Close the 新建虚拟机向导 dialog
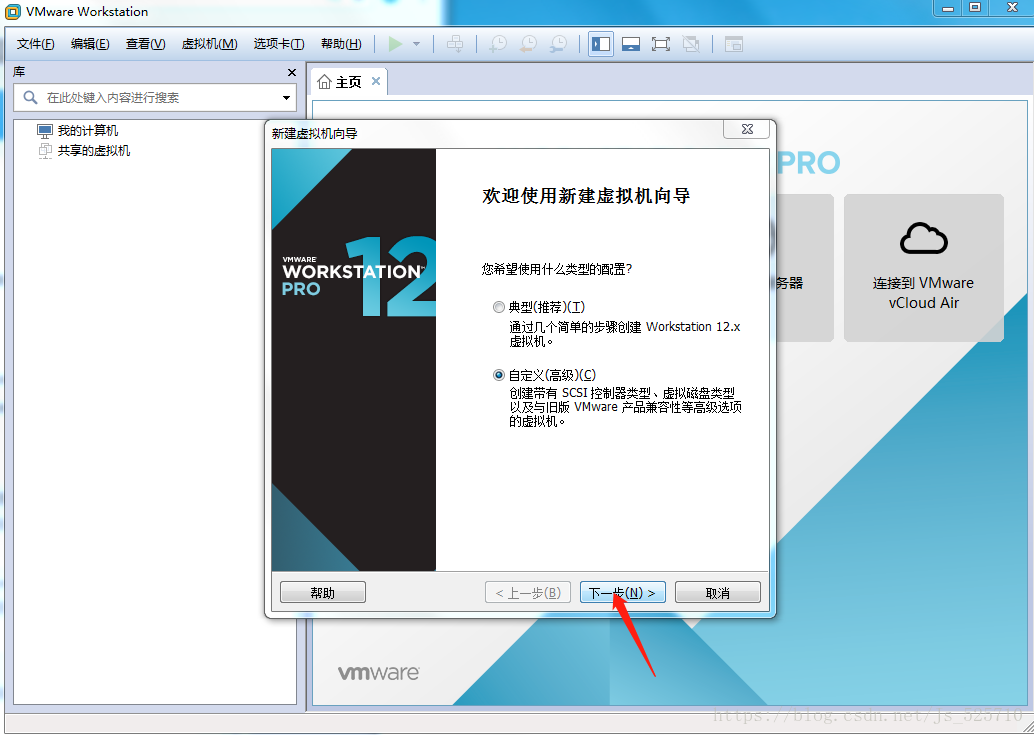The height and width of the screenshot is (735, 1034). 746,129
